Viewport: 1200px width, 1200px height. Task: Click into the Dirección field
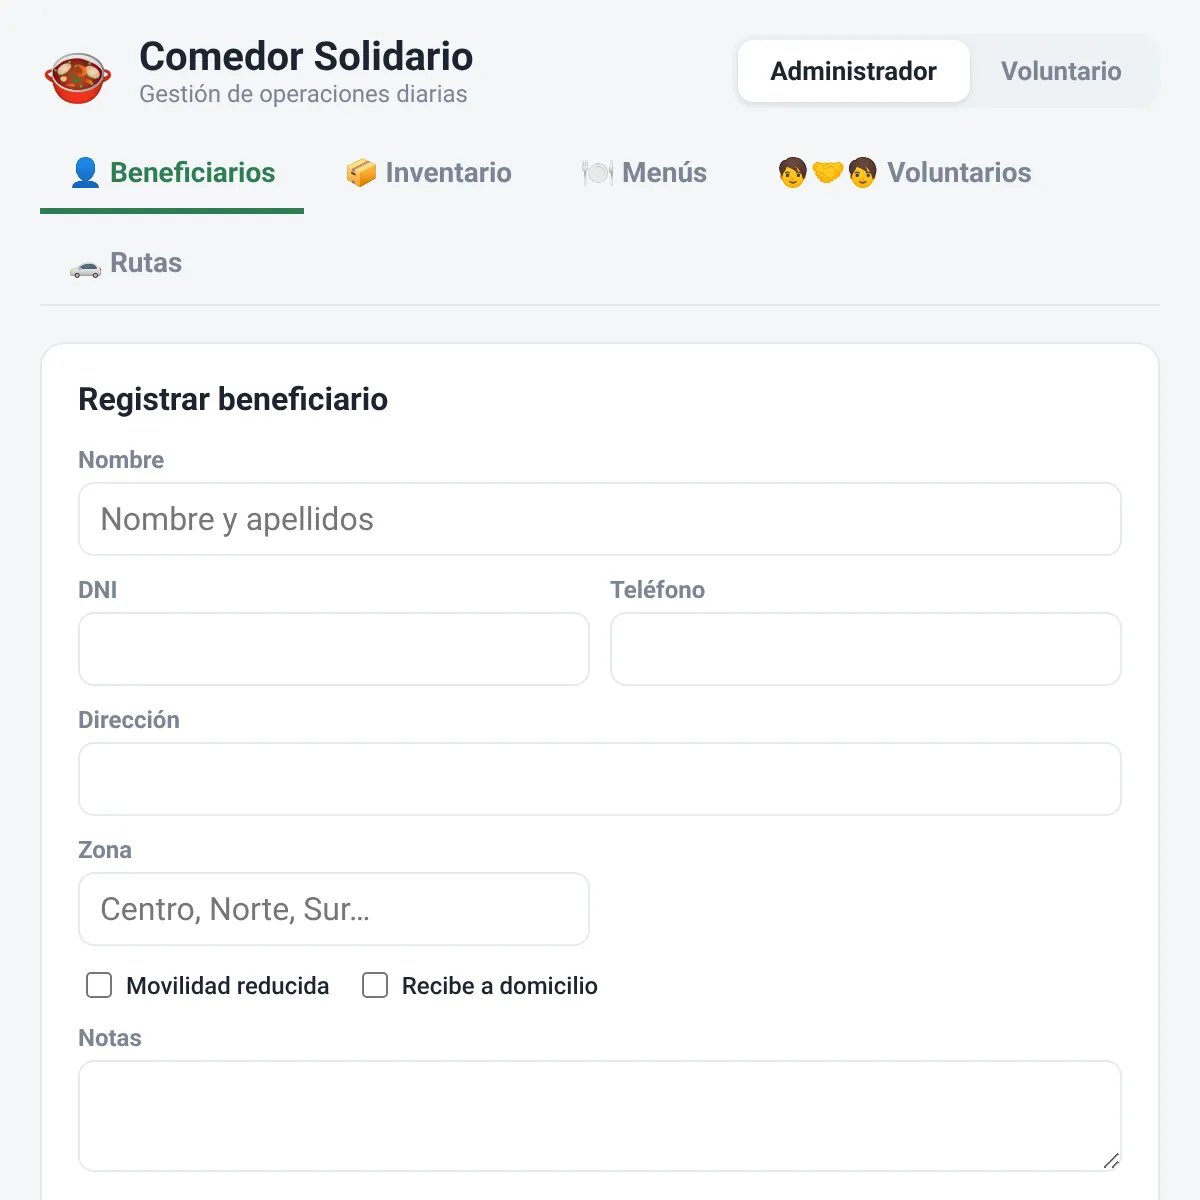click(x=600, y=779)
